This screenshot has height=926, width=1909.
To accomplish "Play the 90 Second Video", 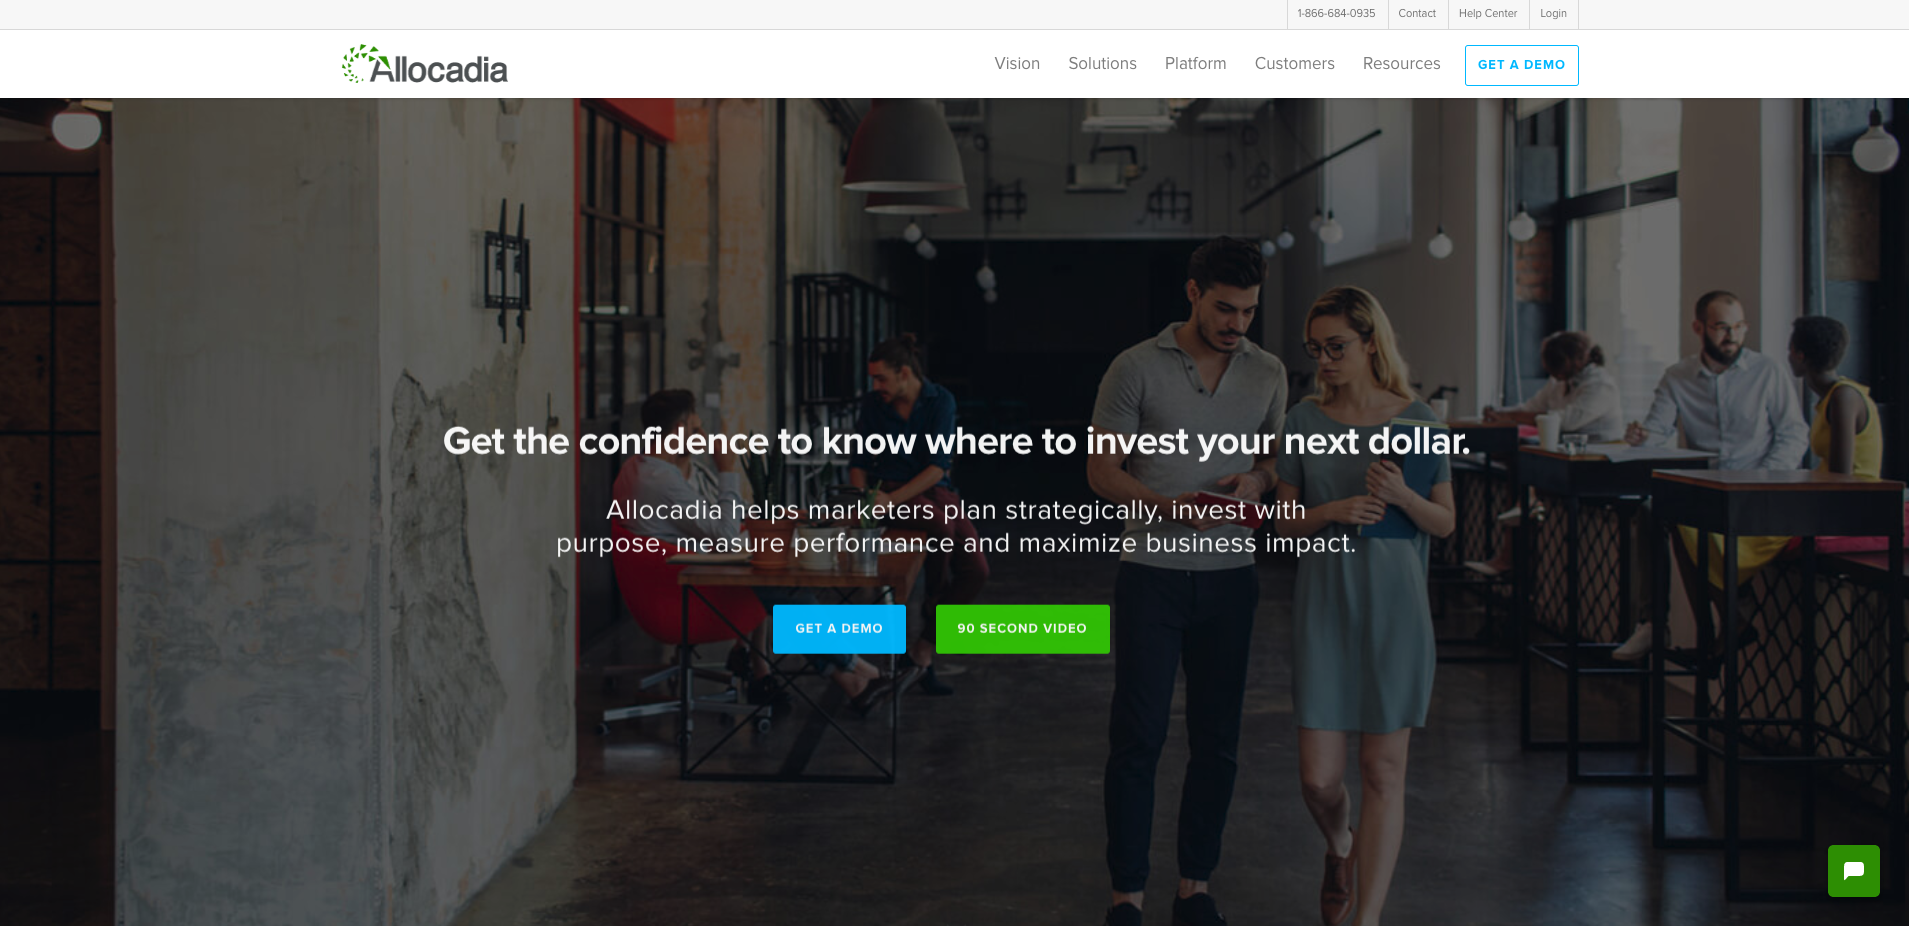I will point(1022,629).
